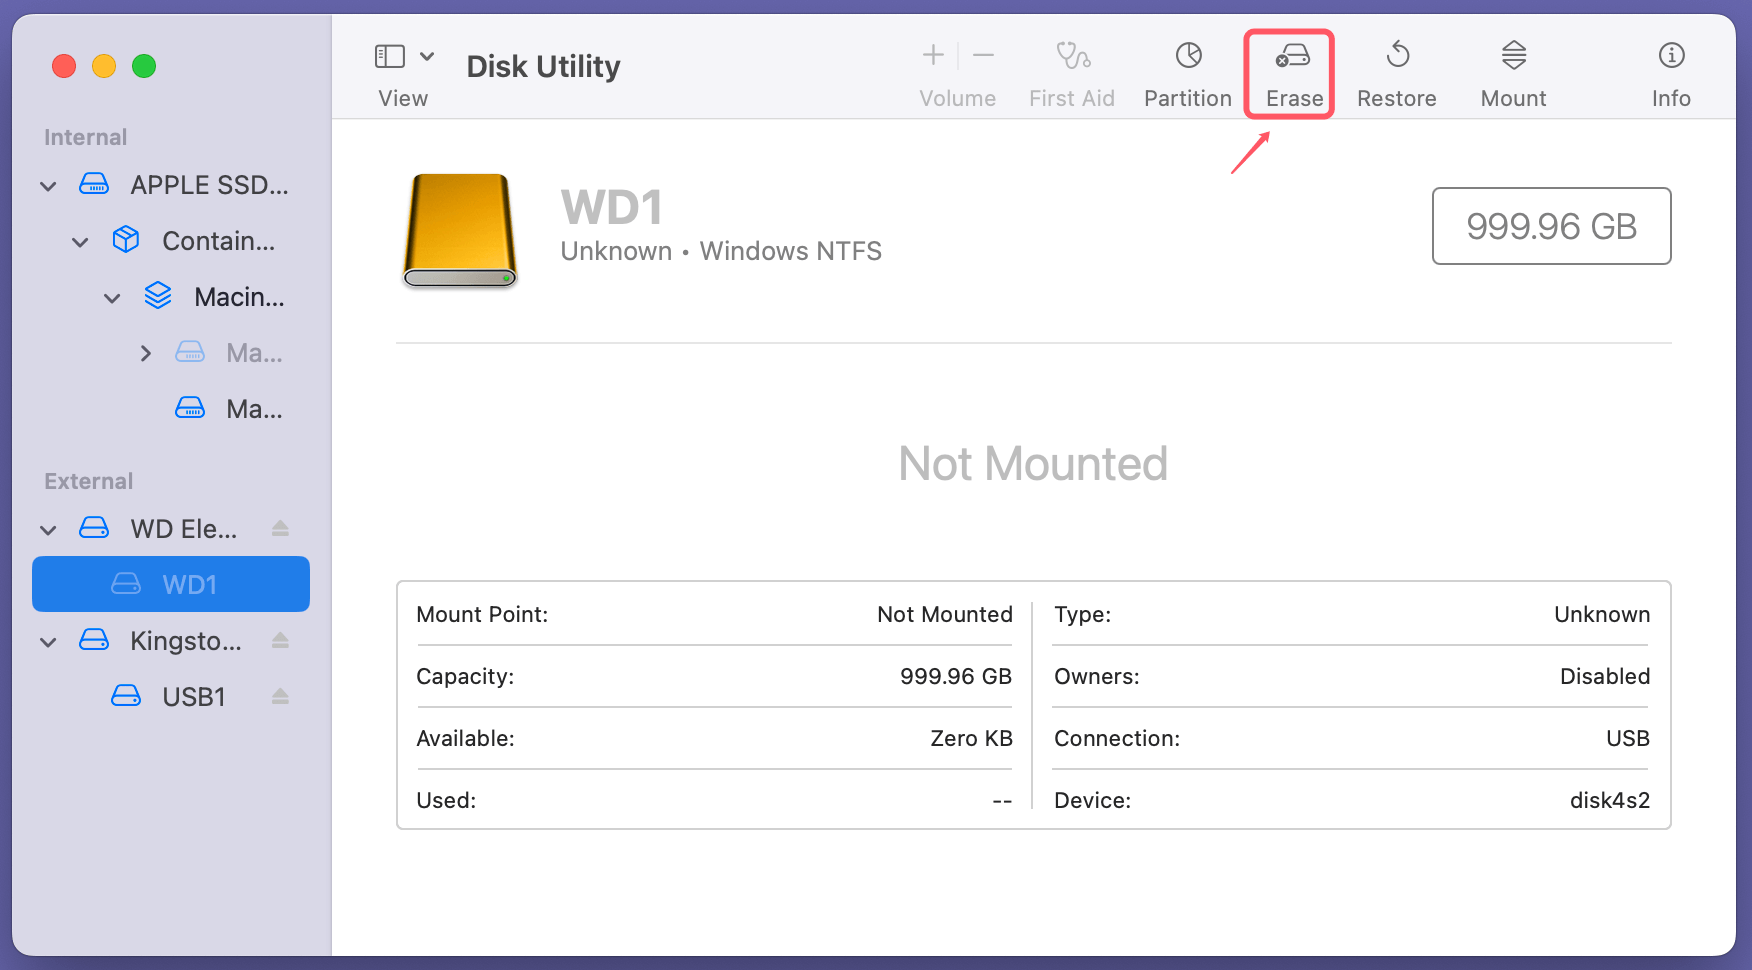The width and height of the screenshot is (1752, 970).
Task: Eject the Kingston external drive
Action: pyautogui.click(x=279, y=640)
